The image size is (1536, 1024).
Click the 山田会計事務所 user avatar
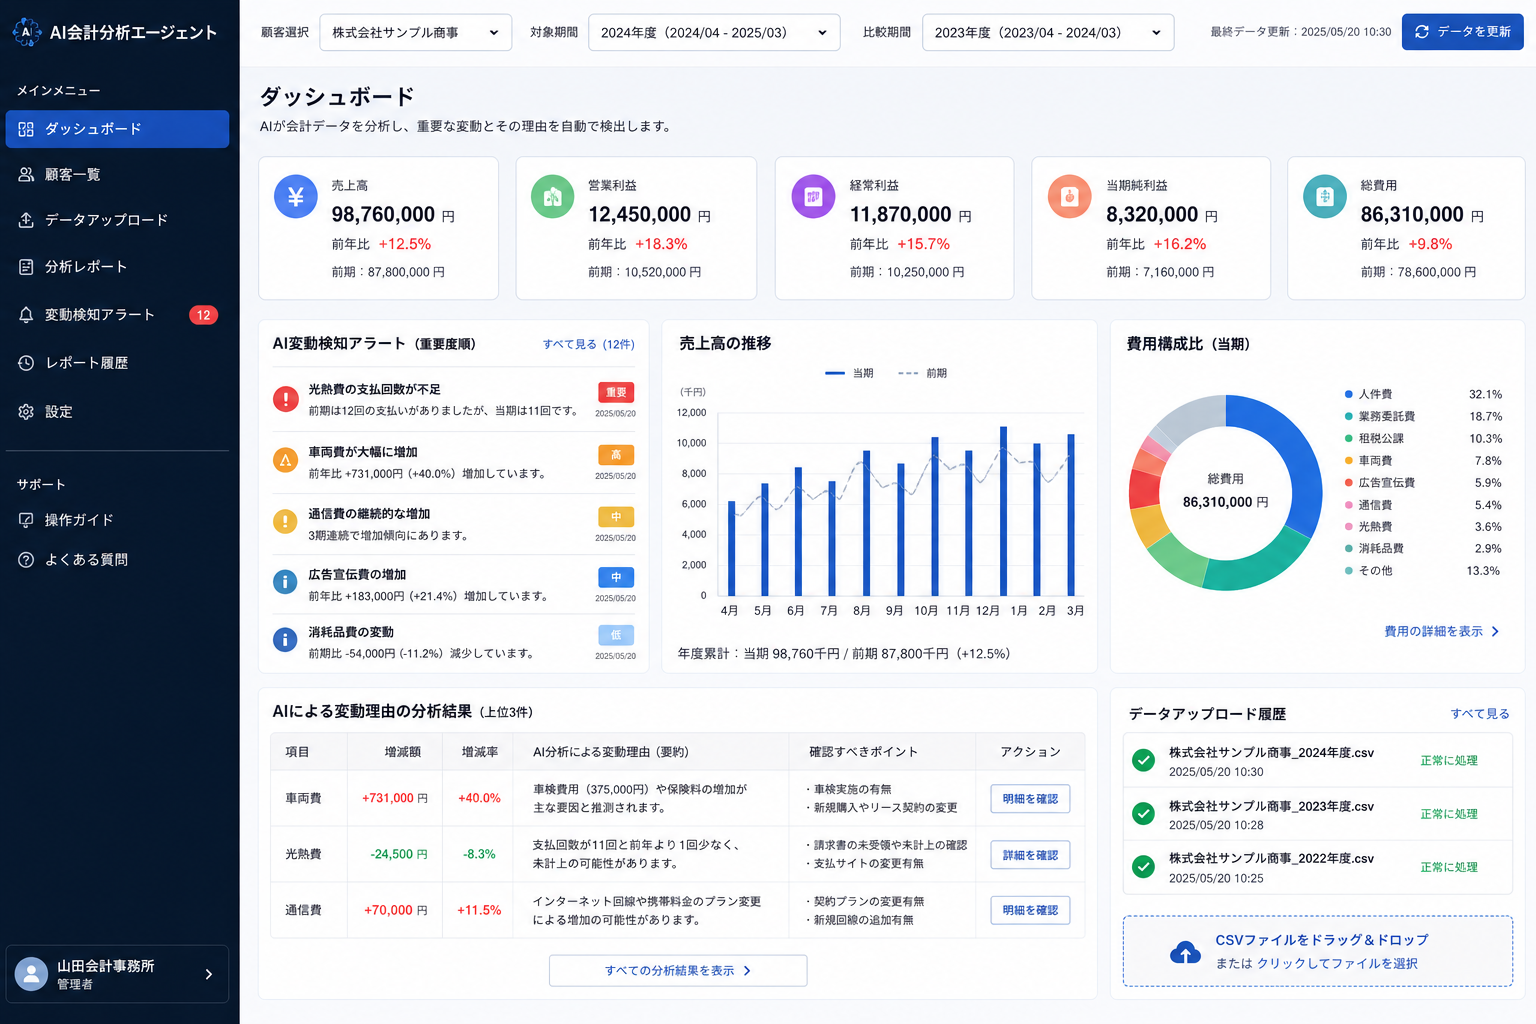tap(31, 974)
